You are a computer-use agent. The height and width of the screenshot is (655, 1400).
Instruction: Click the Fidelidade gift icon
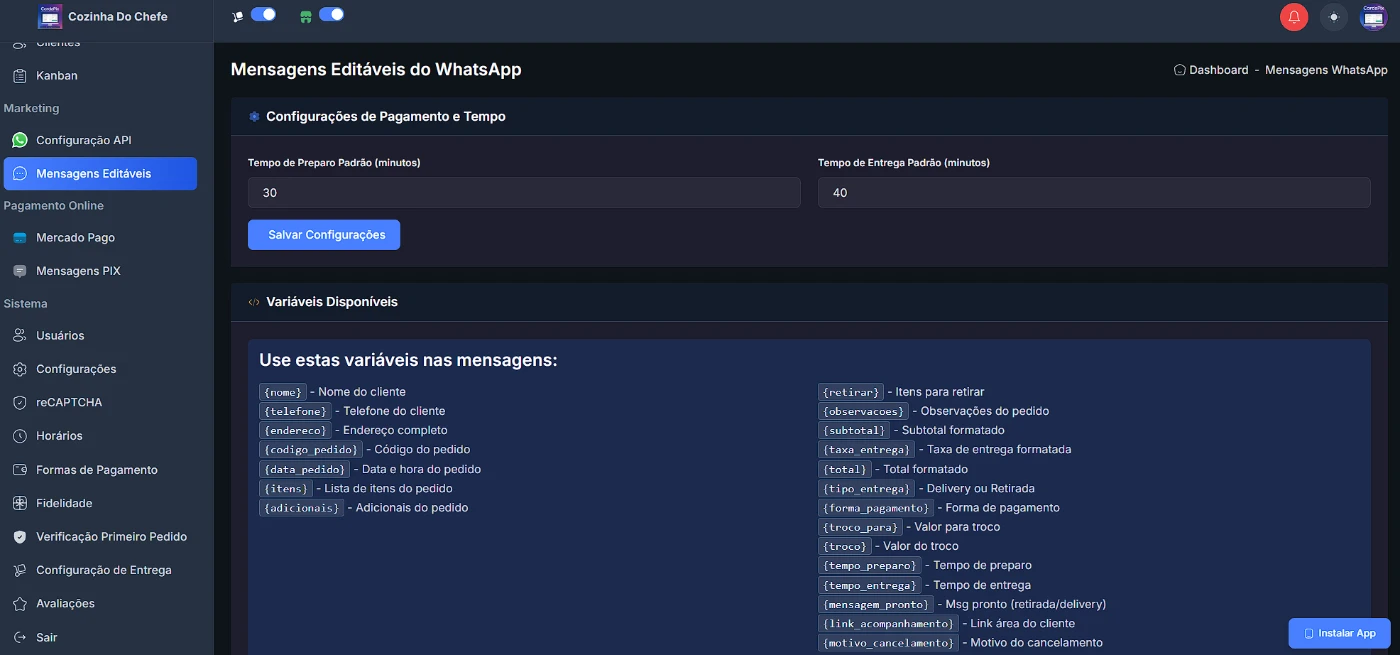click(x=20, y=504)
